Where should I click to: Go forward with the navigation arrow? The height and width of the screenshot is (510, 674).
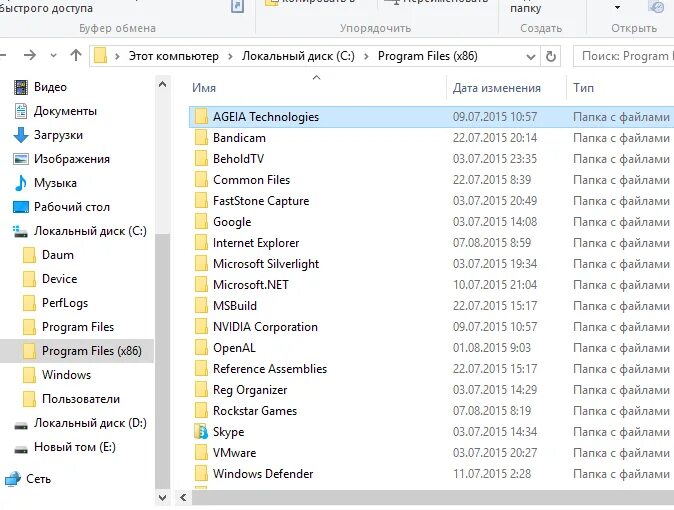pos(30,55)
